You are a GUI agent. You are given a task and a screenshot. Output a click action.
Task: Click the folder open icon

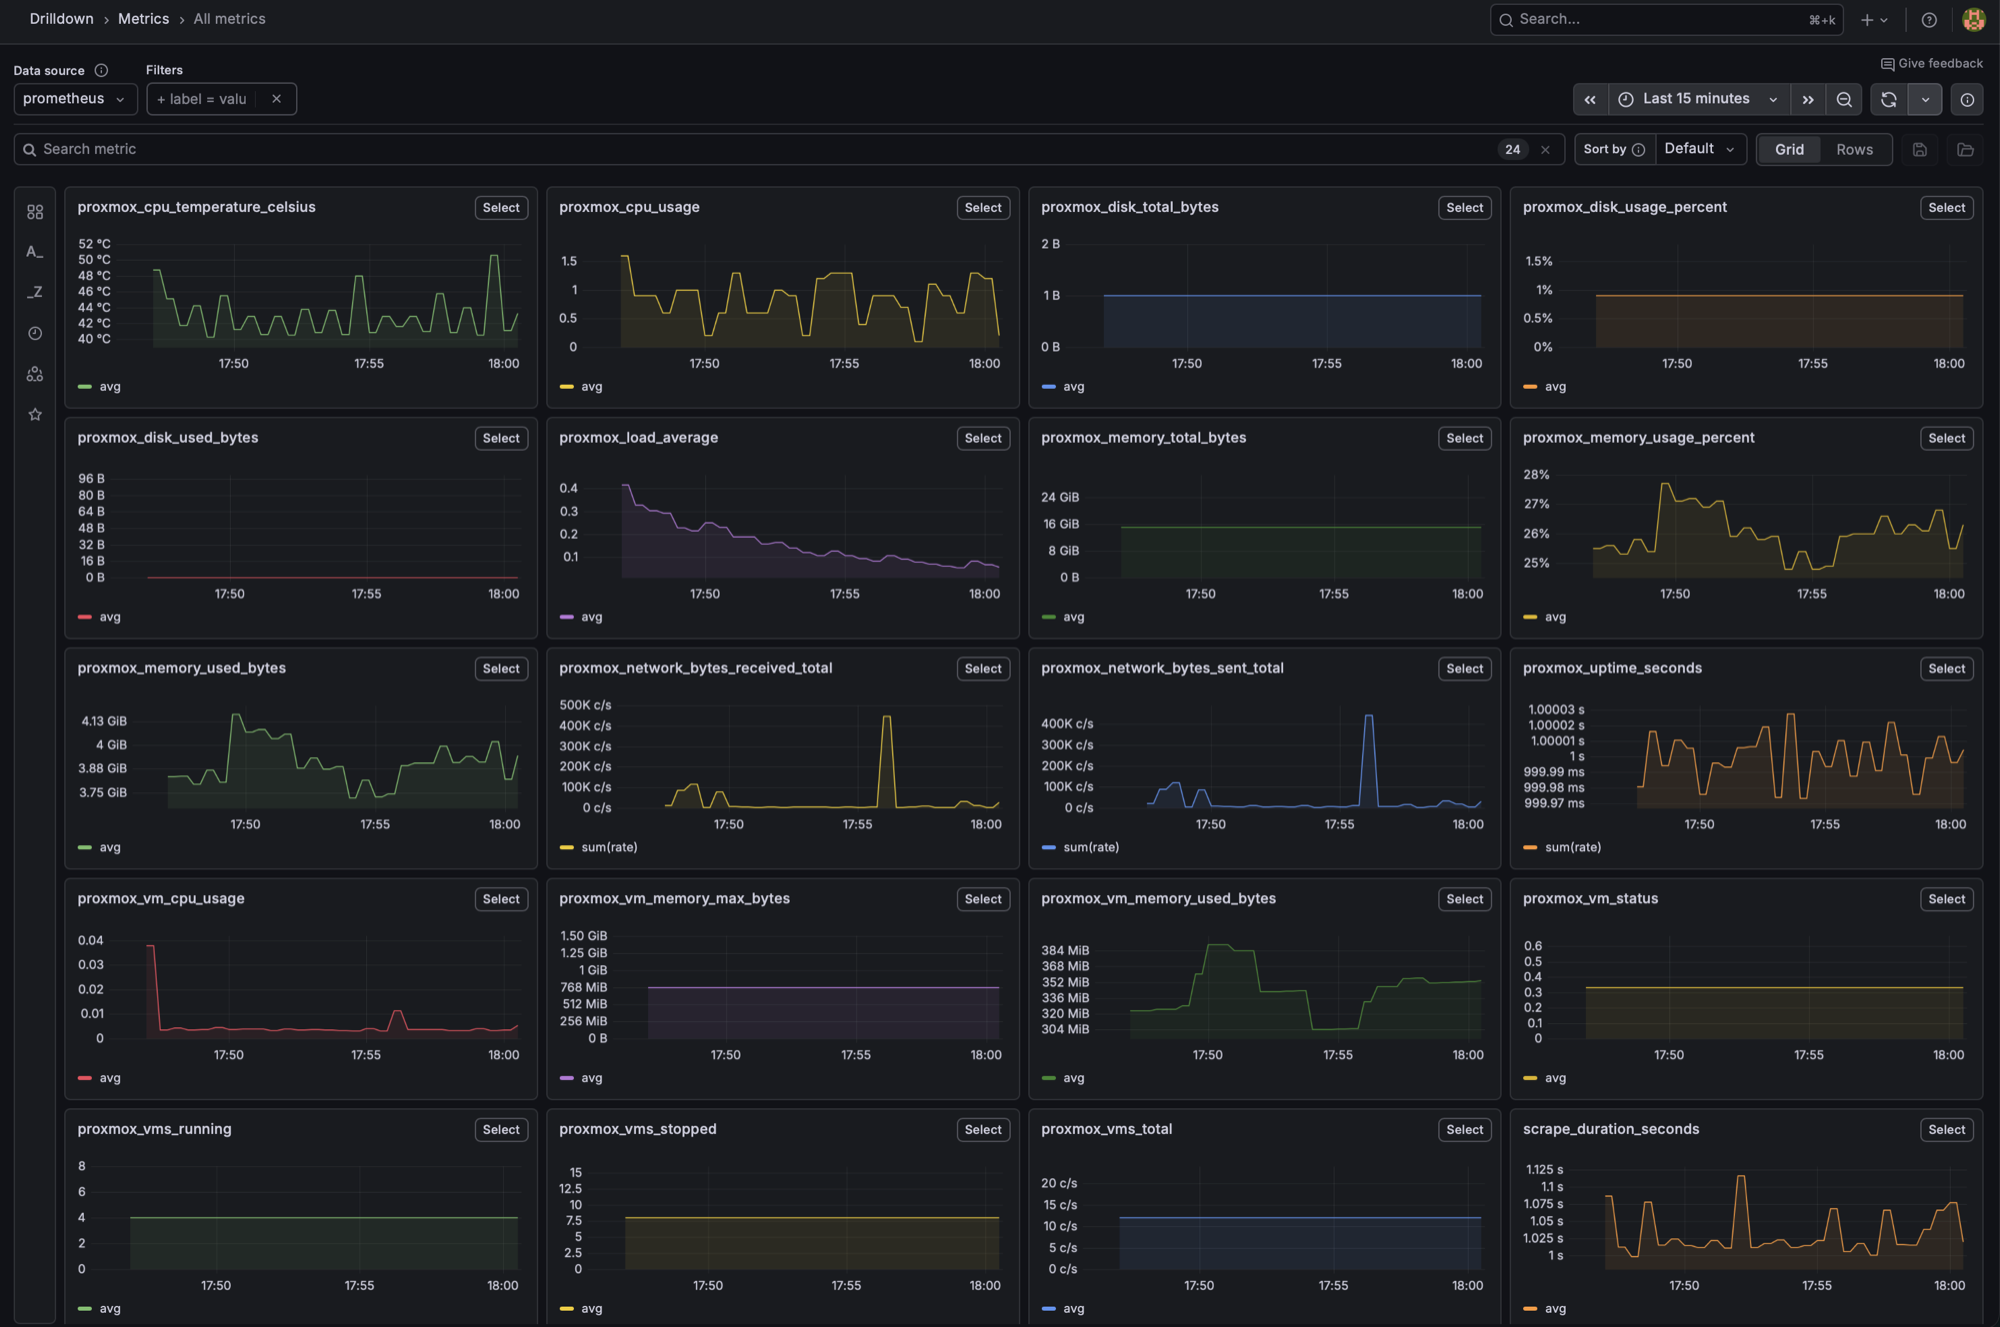(1965, 149)
